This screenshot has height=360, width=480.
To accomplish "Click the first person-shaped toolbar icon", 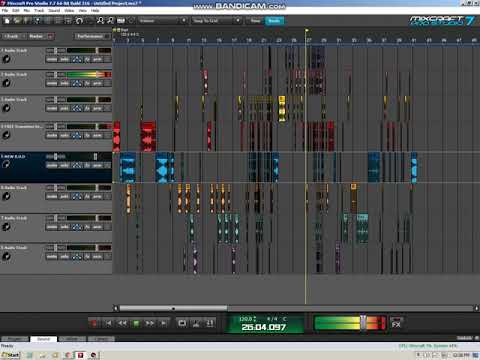I will 100,21.
